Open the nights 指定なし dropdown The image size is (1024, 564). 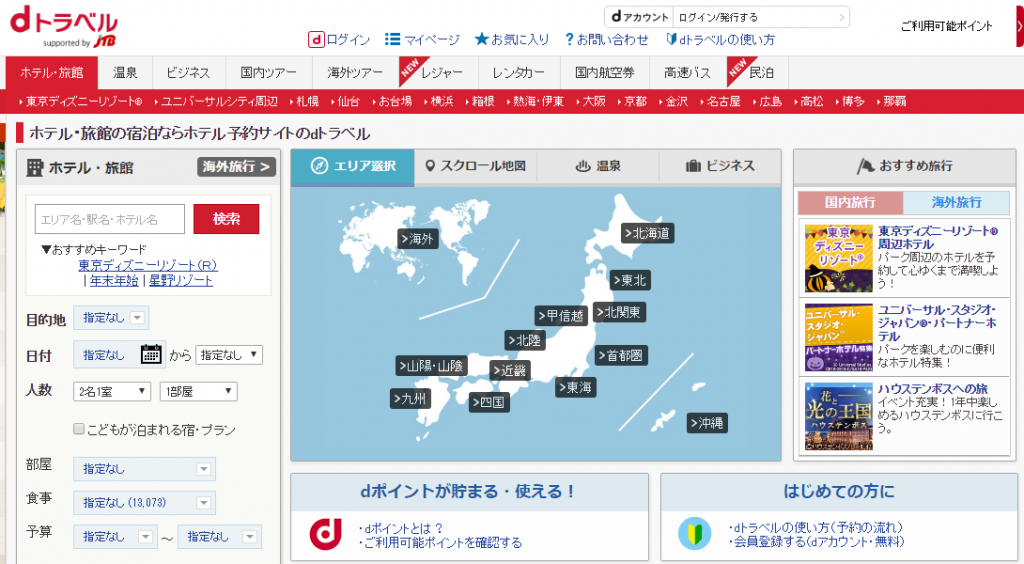click(229, 355)
